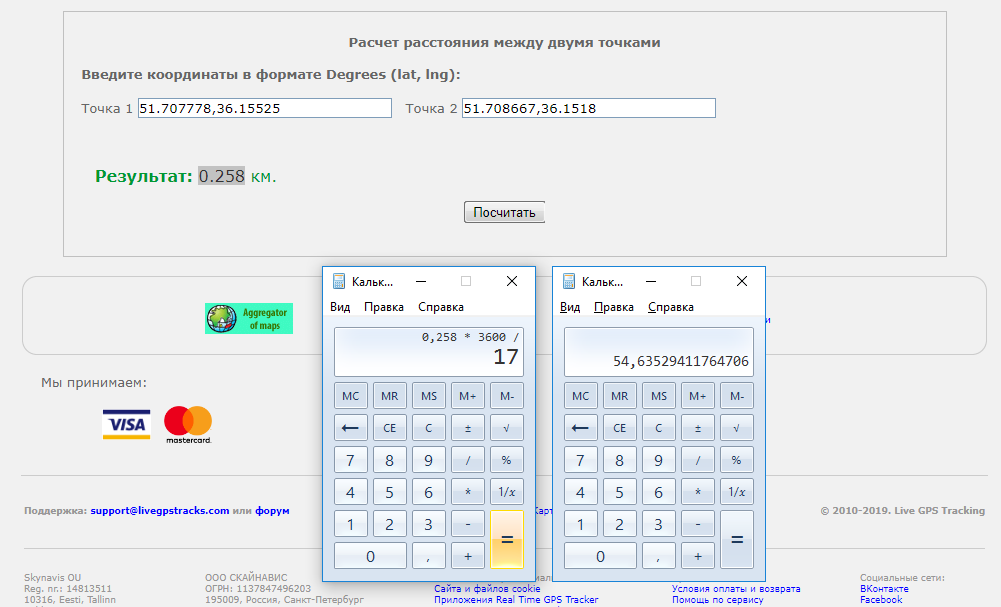Click equals key in right calculator
Screen dimensions: 1001x607
coord(737,539)
